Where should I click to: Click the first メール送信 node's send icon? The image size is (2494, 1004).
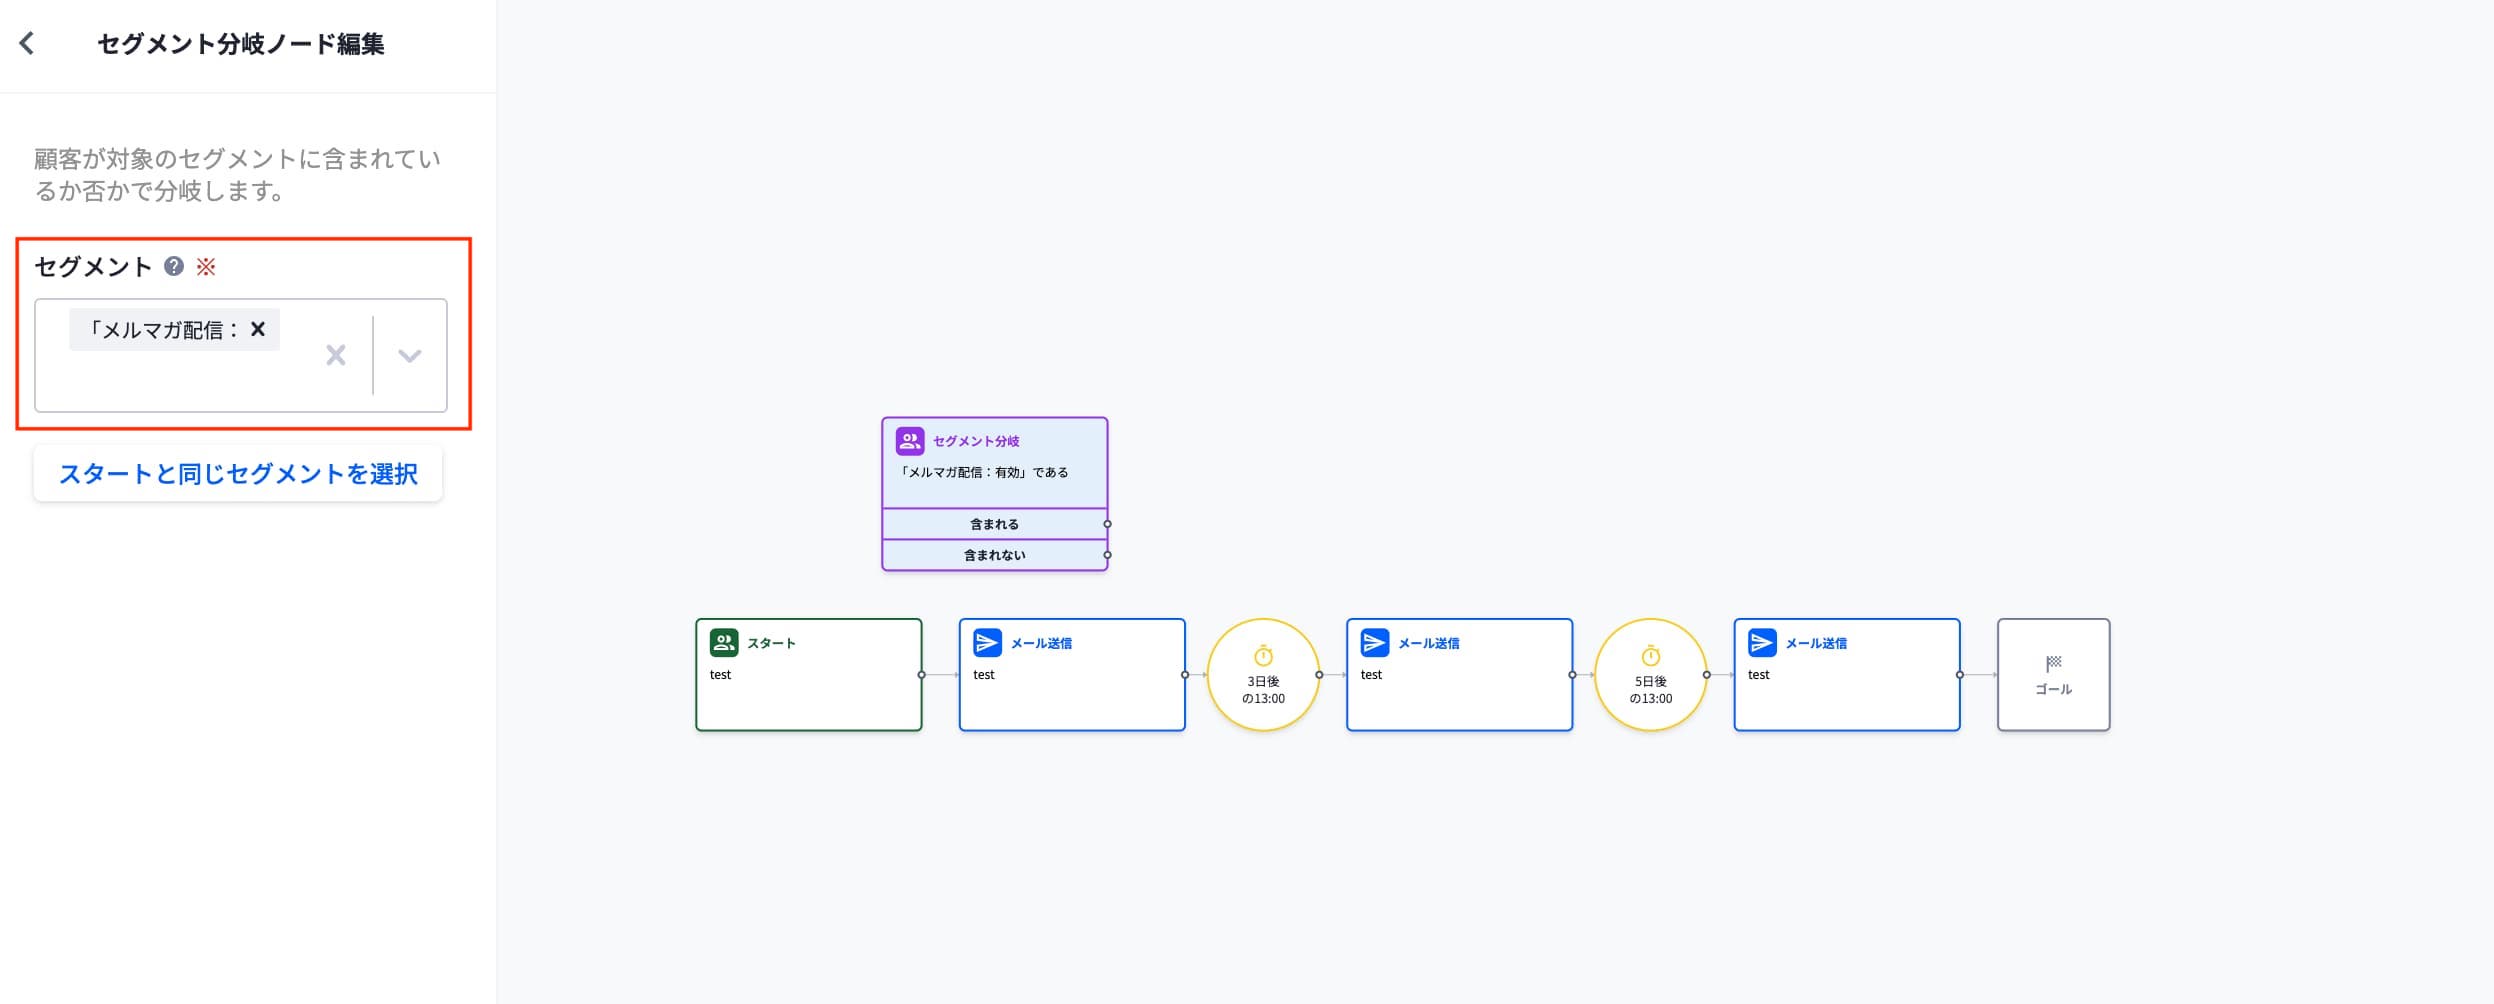[x=987, y=643]
